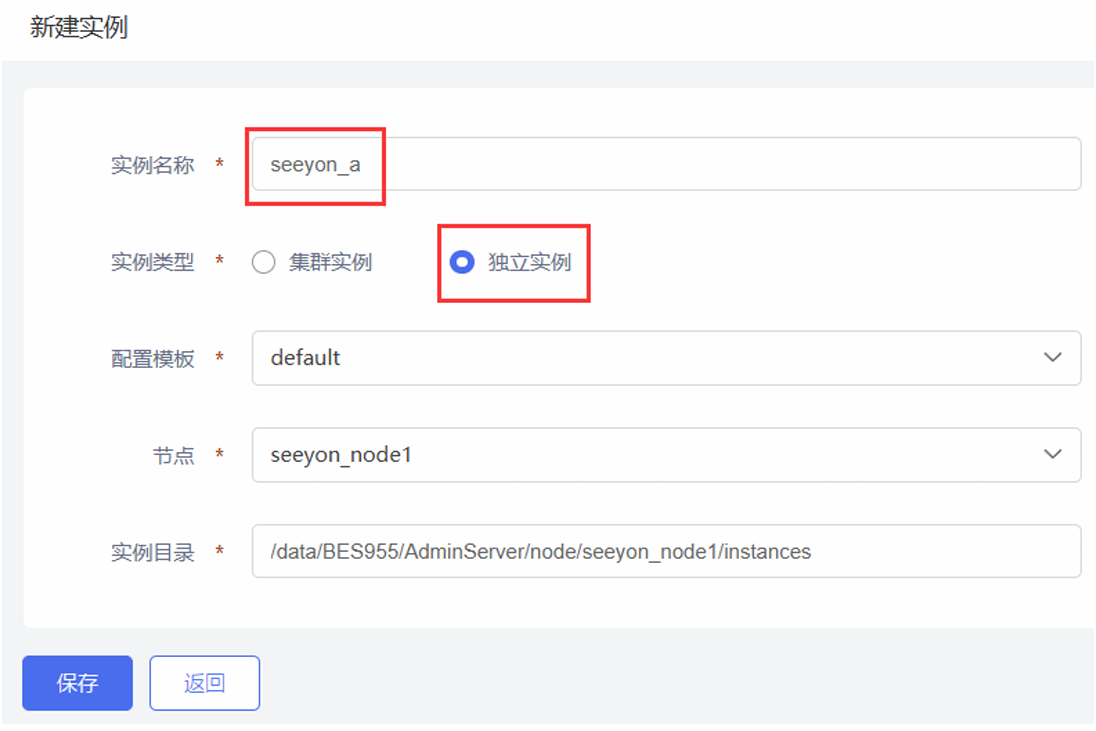This screenshot has height=731, width=1096.
Task: Click the 实例类型 field label
Action: [152, 262]
